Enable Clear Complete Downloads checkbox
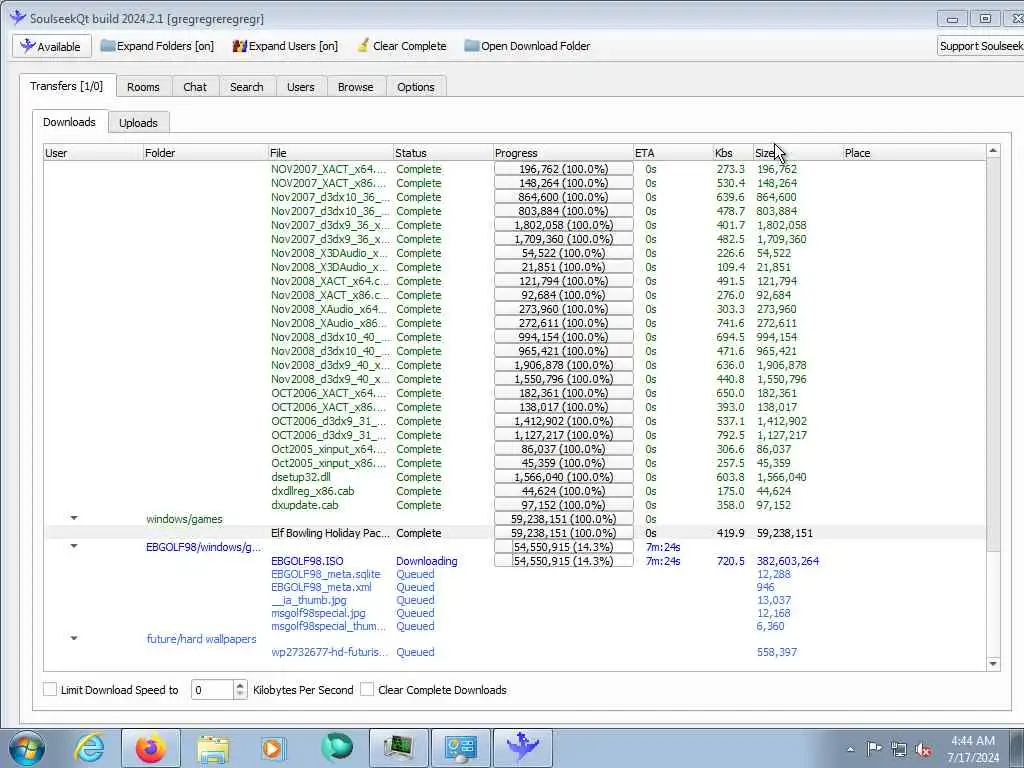 point(367,689)
